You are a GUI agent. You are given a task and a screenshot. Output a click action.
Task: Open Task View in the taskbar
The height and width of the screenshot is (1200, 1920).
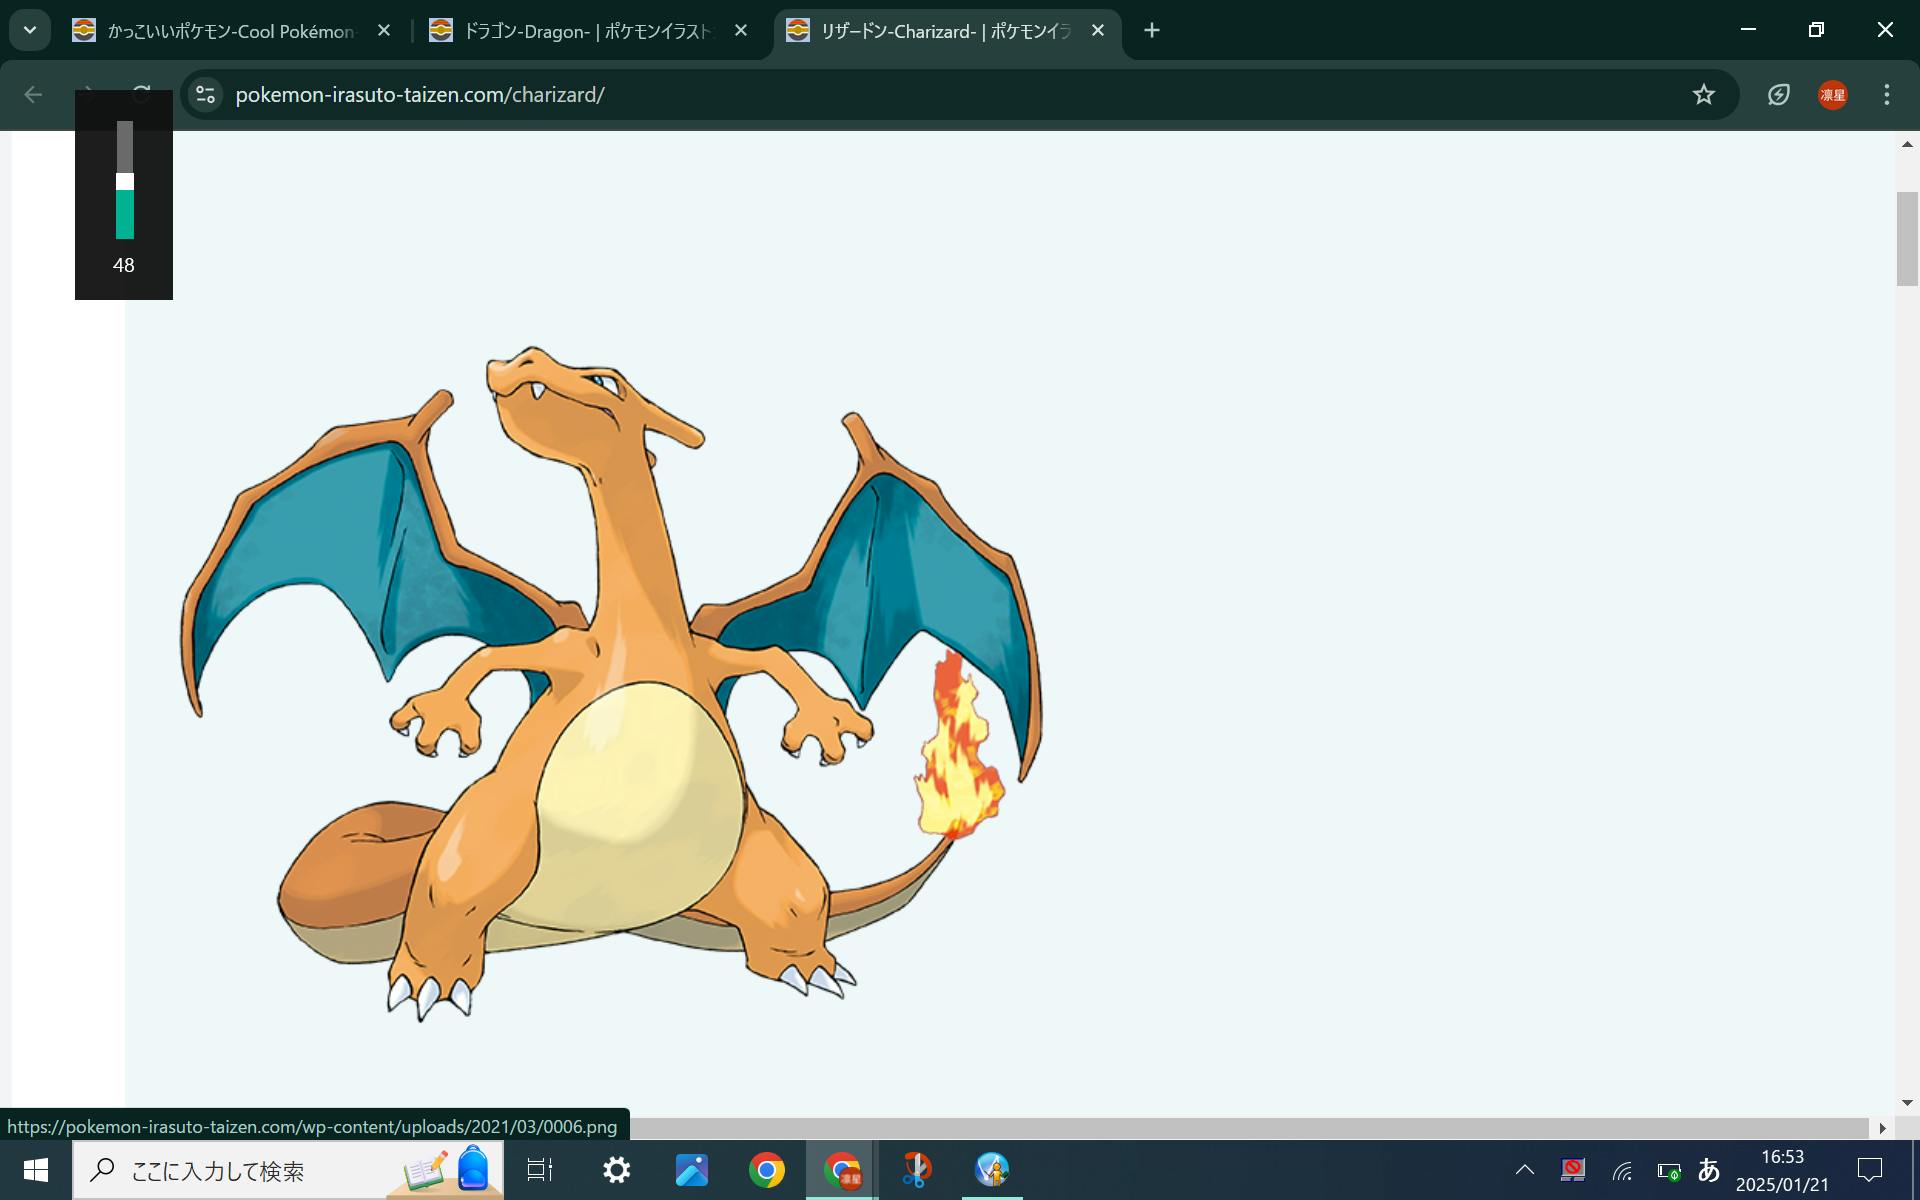click(540, 1170)
